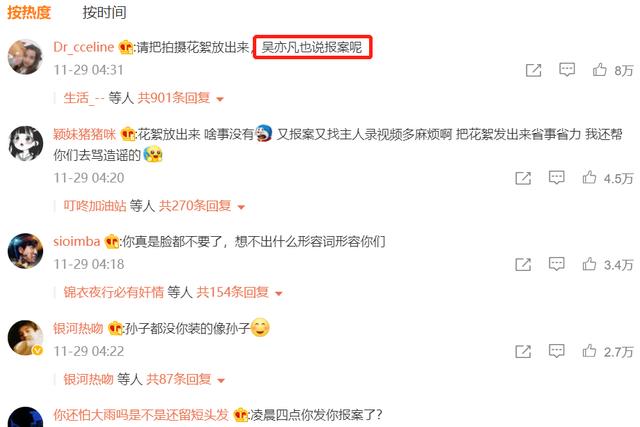Open Dr_cceline's profile via username
Viewport: 640px width, 427px height.
click(x=84, y=47)
